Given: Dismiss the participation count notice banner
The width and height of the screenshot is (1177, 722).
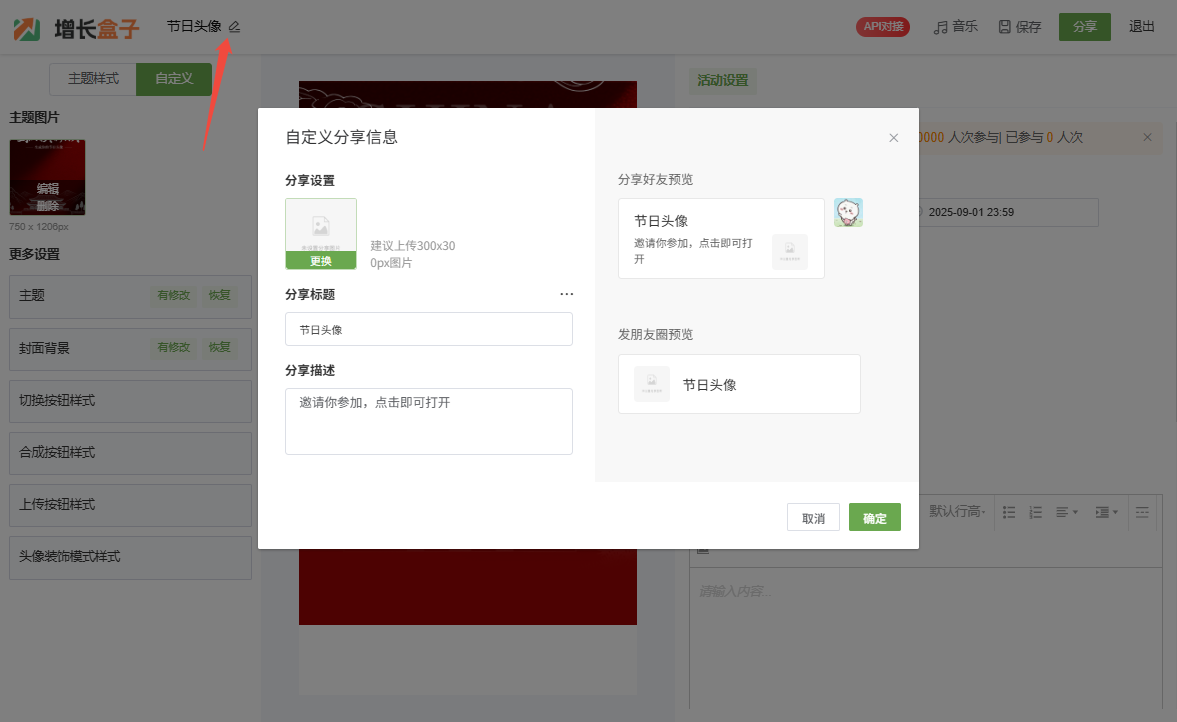Looking at the screenshot, I should tap(1147, 137).
